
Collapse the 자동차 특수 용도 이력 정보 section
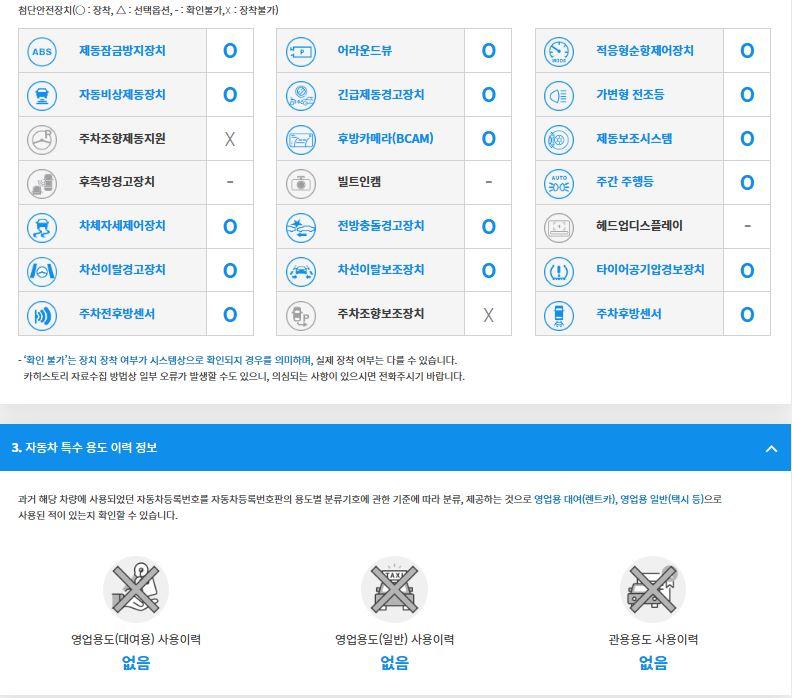click(x=771, y=448)
